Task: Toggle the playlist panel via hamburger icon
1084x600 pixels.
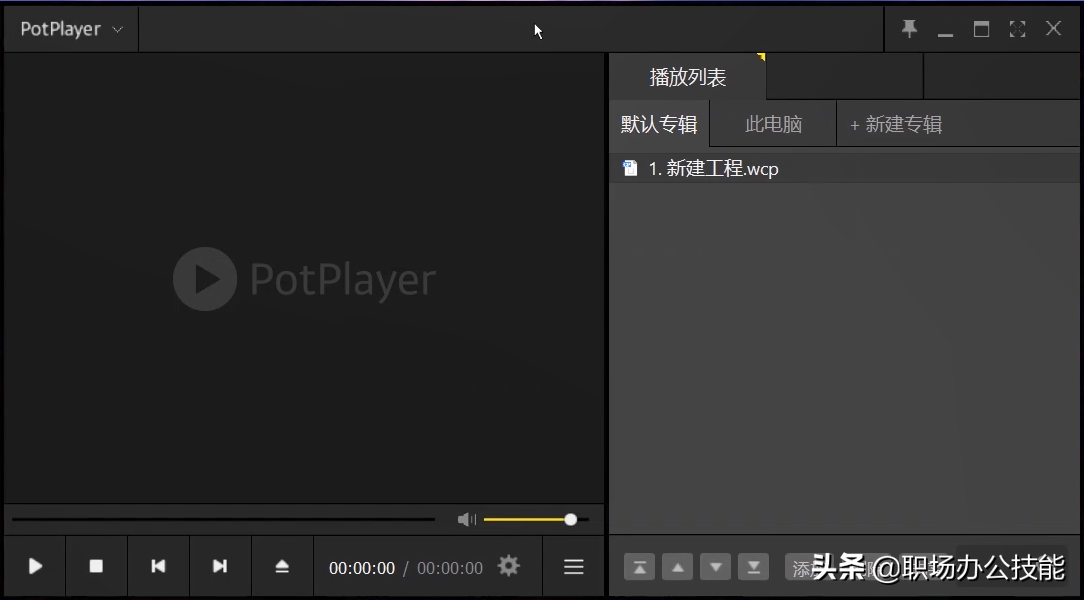Action: 574,567
